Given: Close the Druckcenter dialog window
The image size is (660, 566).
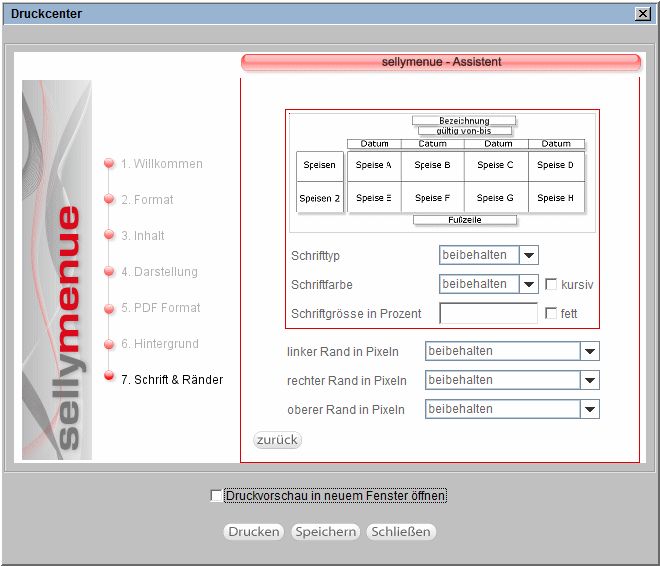Looking at the screenshot, I should 642,14.
